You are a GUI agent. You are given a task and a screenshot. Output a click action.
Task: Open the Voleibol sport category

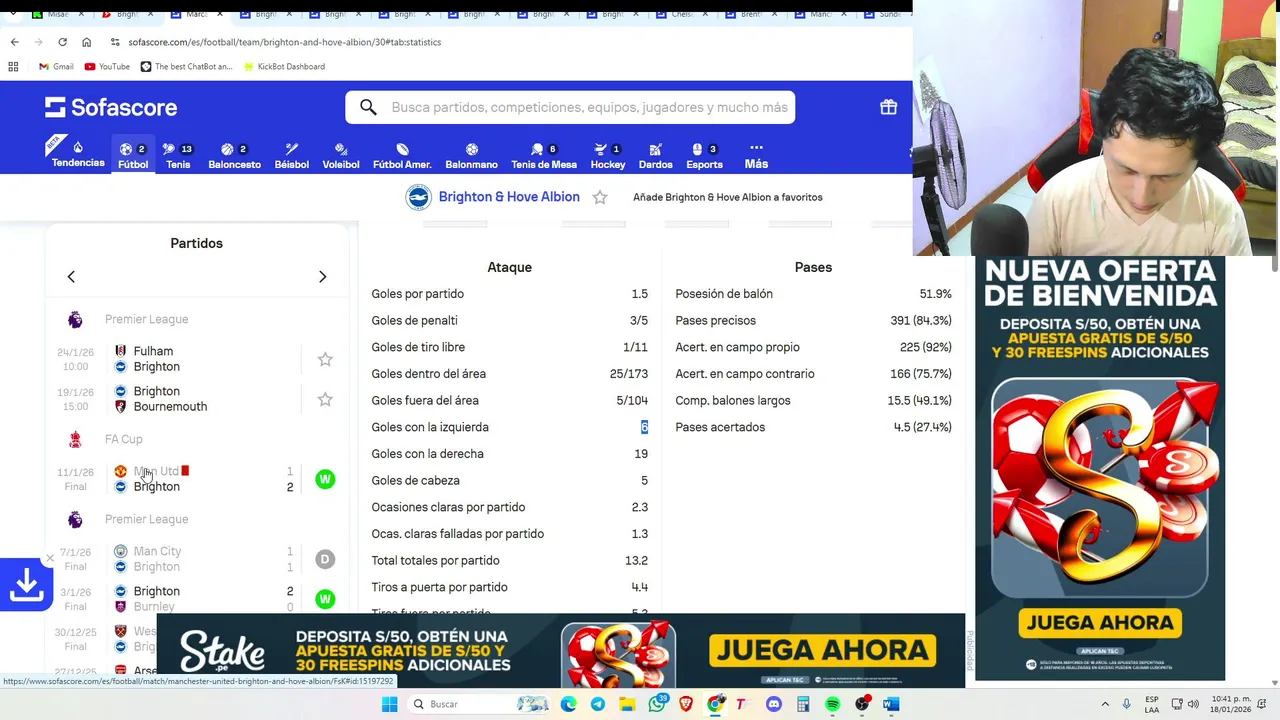(x=341, y=155)
